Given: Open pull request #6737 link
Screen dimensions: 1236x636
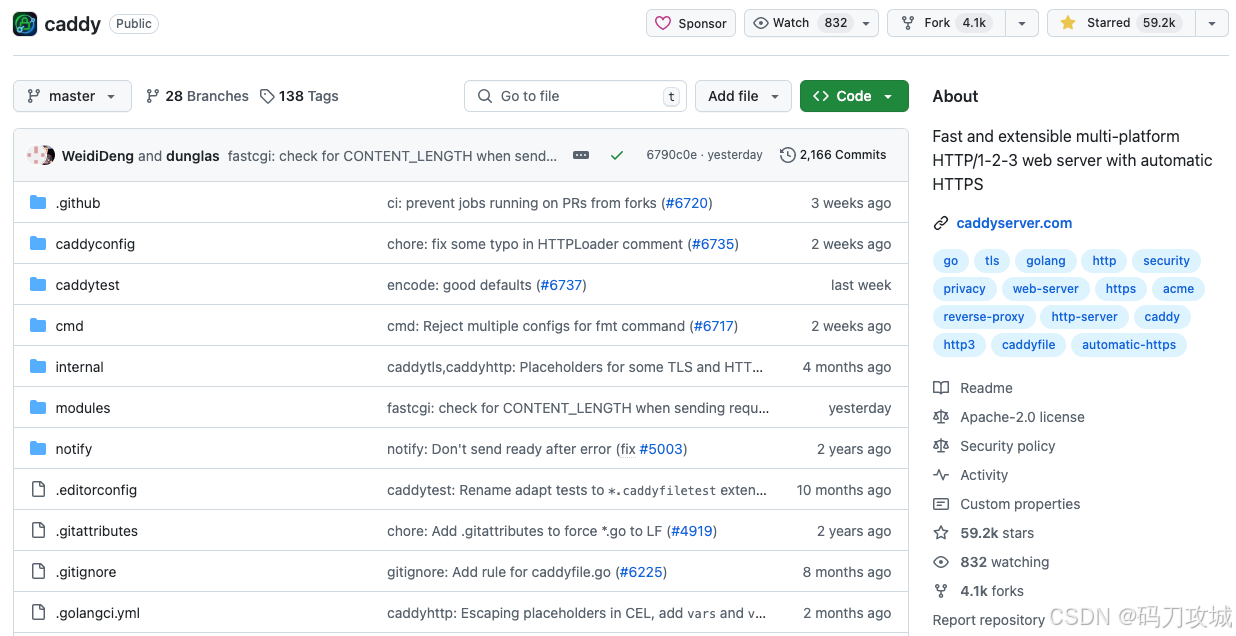Looking at the screenshot, I should pos(561,285).
